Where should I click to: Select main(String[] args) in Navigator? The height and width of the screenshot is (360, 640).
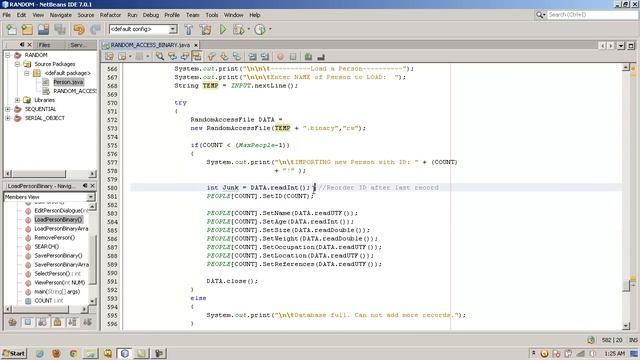pyautogui.click(x=57, y=291)
